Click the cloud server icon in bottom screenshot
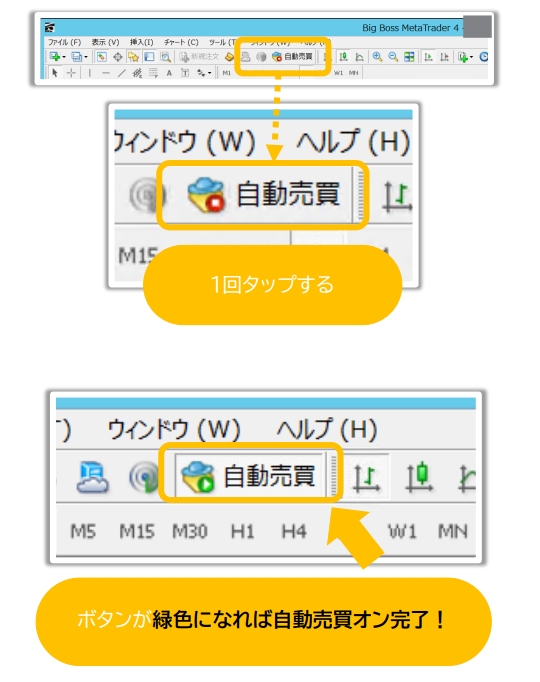 click(93, 477)
